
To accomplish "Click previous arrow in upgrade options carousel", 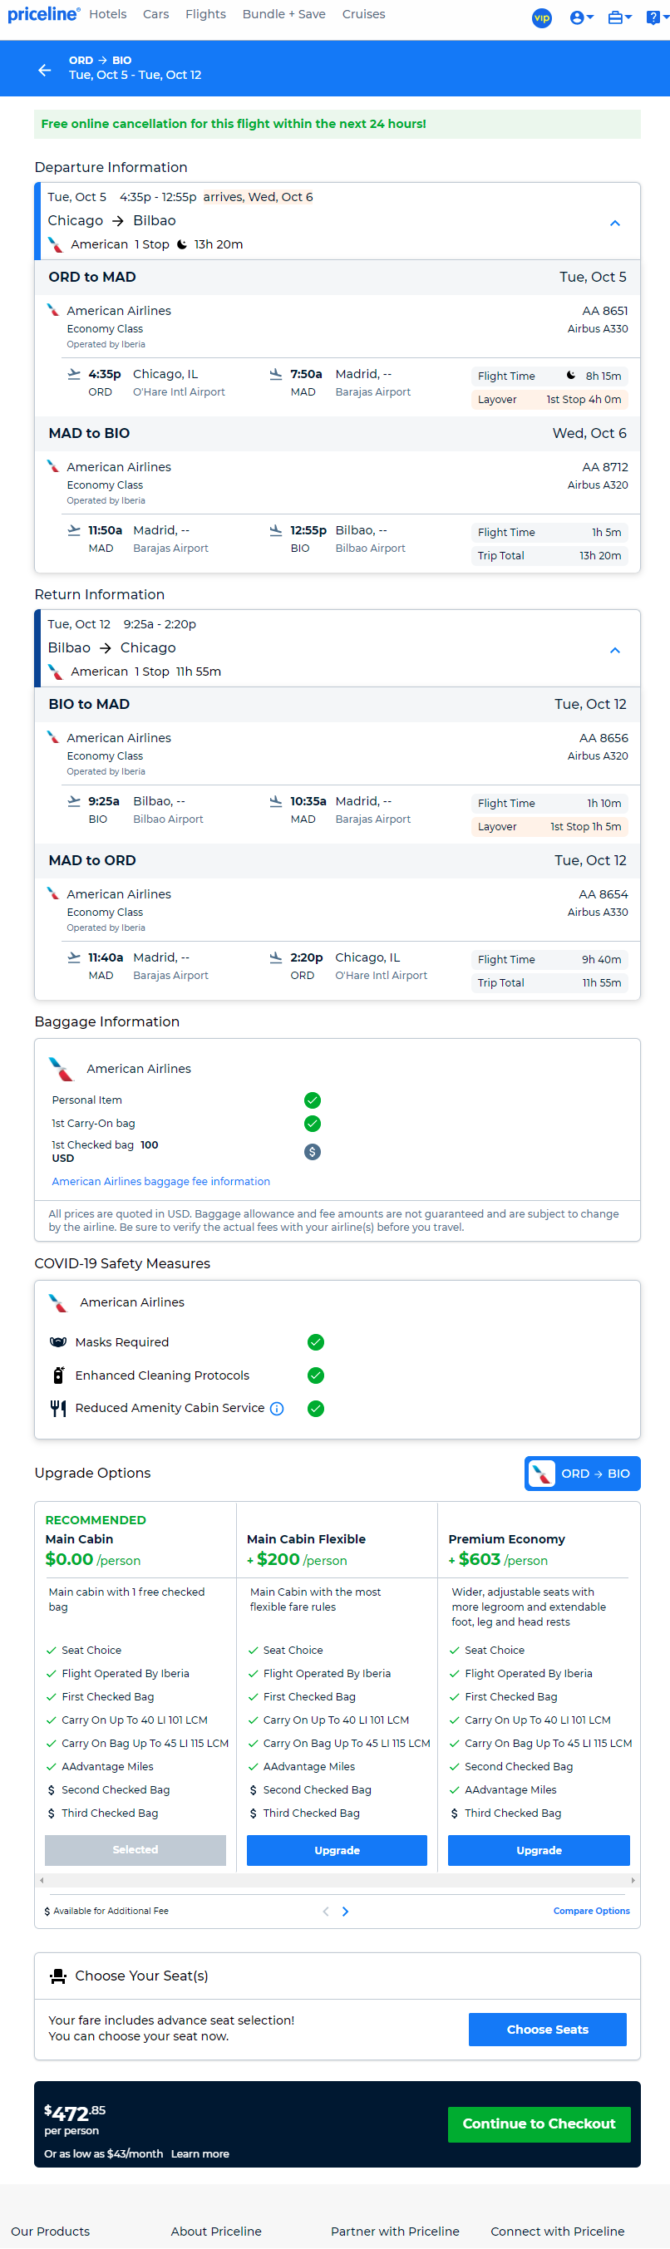I will (325, 1911).
